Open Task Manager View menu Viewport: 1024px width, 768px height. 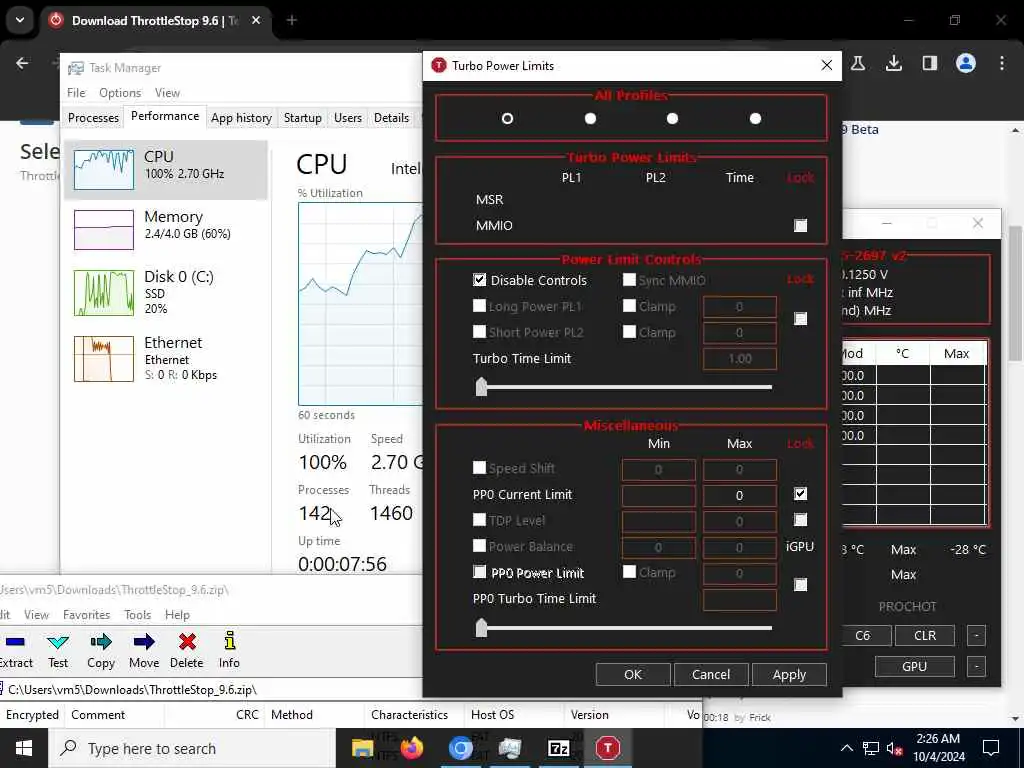pos(167,93)
